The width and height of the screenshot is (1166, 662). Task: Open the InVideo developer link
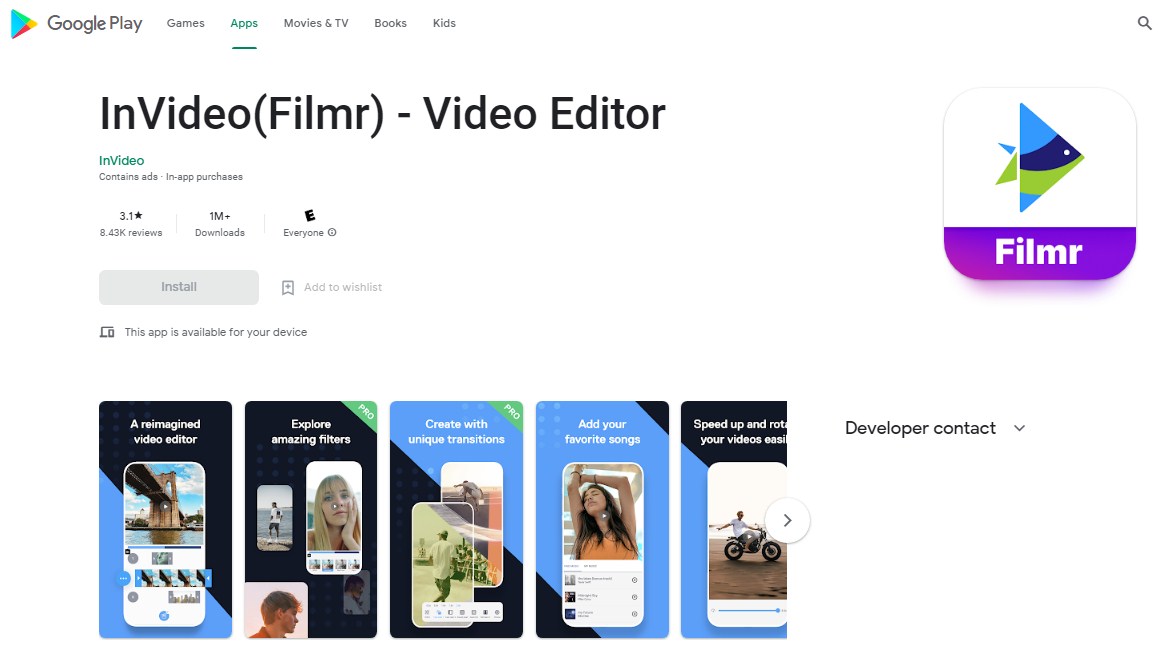pos(121,161)
